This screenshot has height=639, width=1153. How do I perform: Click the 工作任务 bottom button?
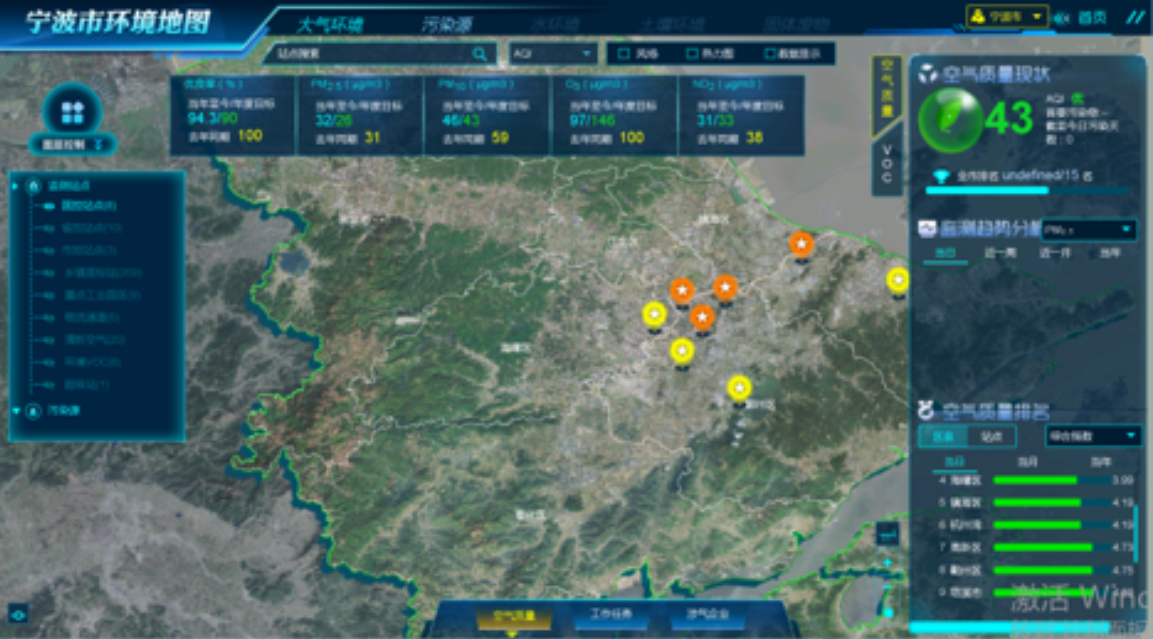point(611,615)
